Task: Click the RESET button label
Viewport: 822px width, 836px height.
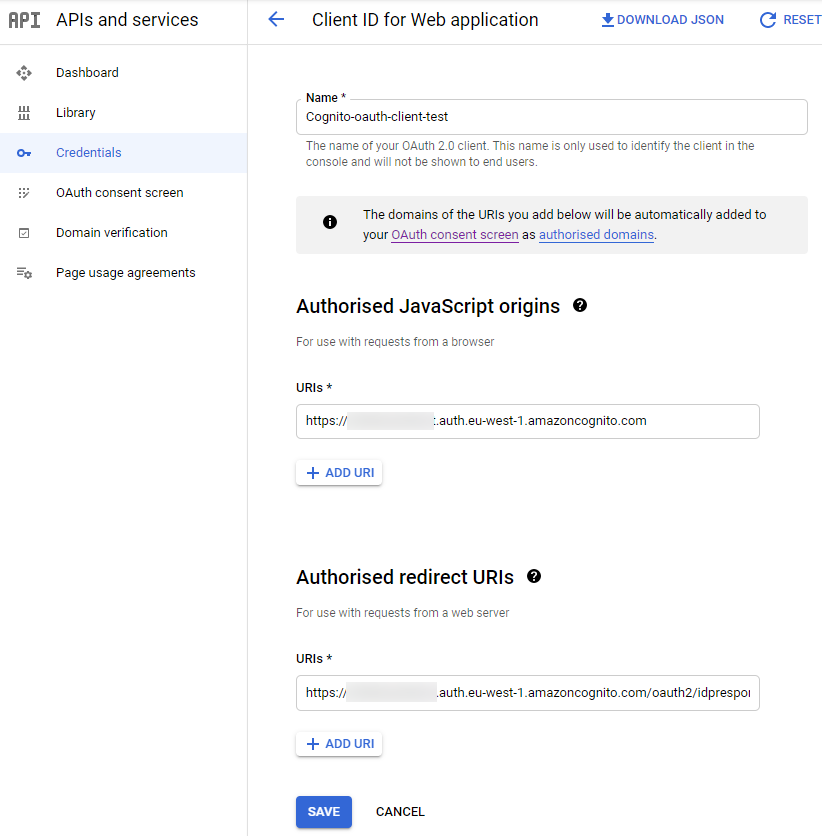Action: [x=802, y=20]
